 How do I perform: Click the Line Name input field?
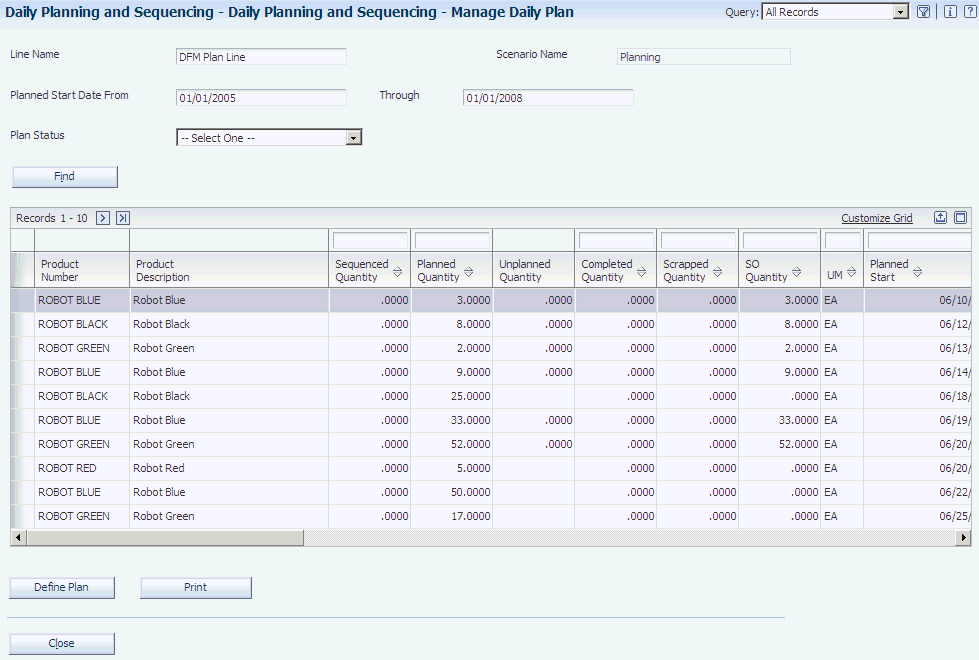[261, 57]
